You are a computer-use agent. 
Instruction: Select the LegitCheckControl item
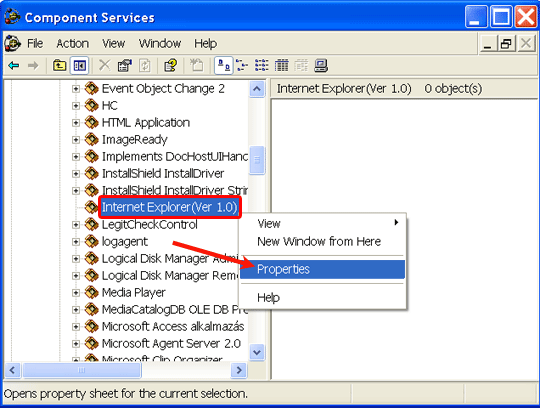tap(149, 225)
